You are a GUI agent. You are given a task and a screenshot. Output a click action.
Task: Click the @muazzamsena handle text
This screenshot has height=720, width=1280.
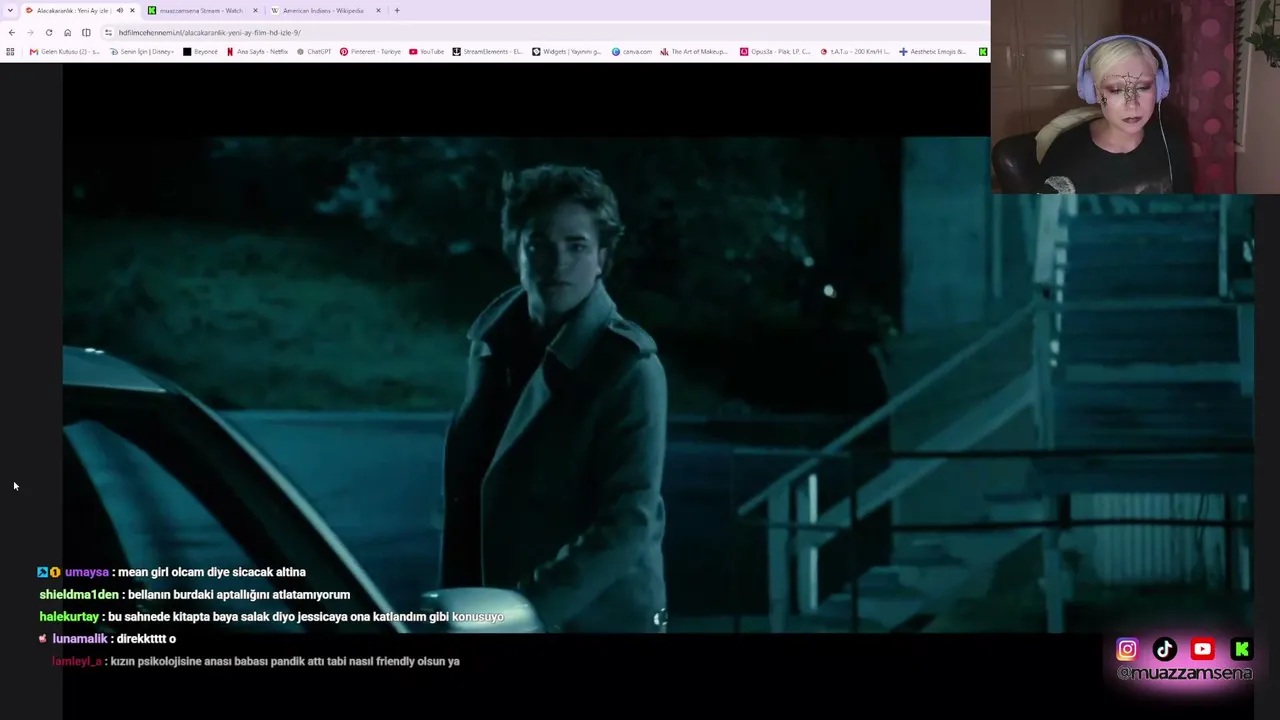click(1184, 674)
